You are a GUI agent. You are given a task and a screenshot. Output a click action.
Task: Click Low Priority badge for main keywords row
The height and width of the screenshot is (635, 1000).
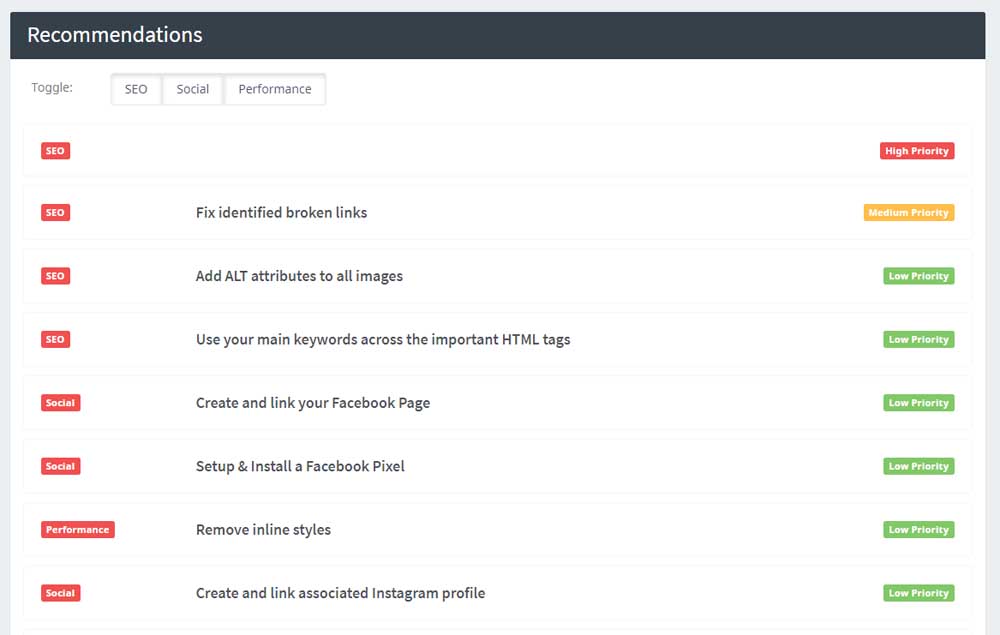pyautogui.click(x=919, y=339)
